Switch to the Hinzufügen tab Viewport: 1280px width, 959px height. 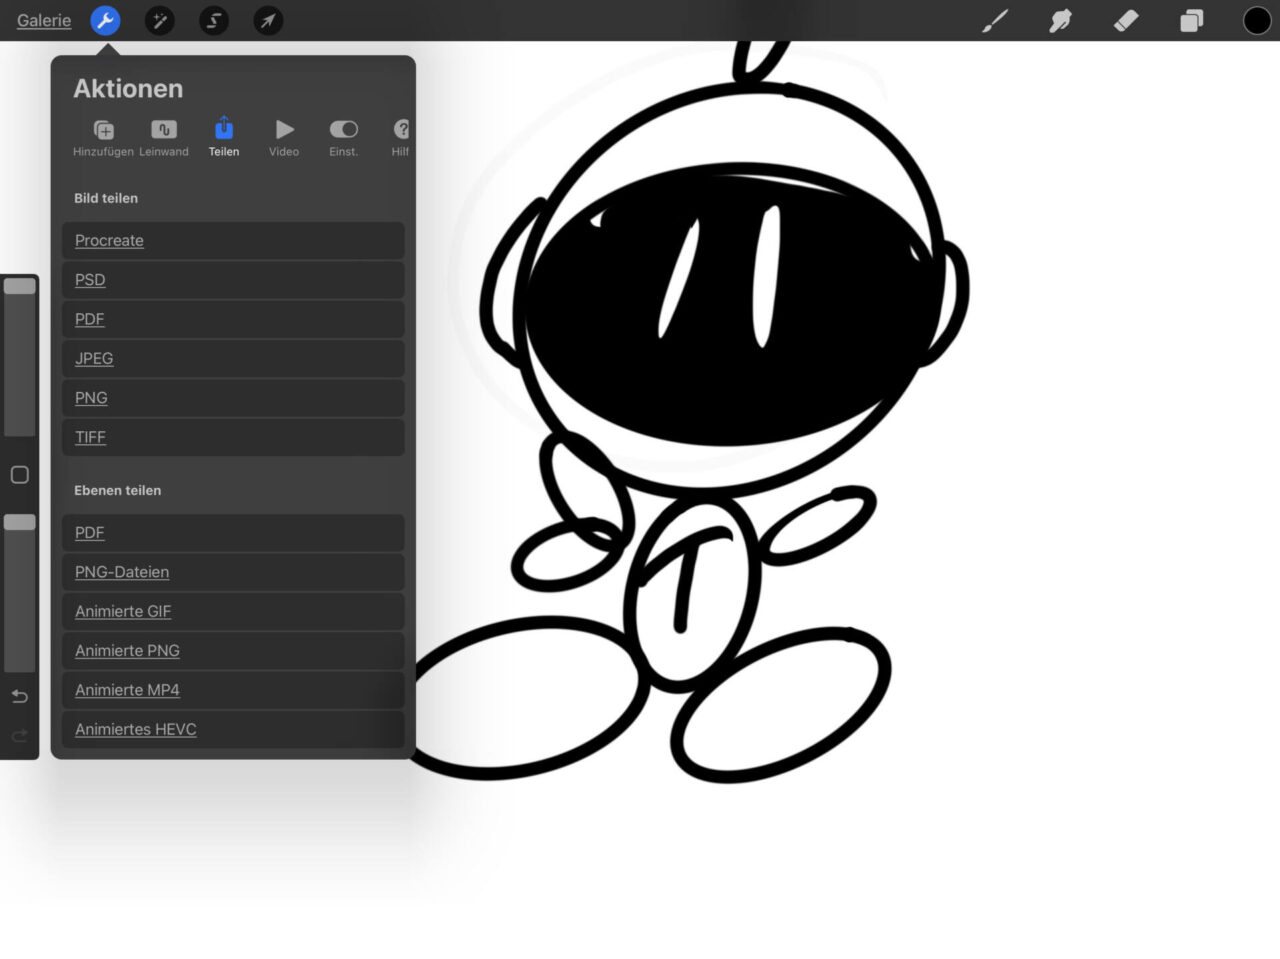pyautogui.click(x=103, y=137)
